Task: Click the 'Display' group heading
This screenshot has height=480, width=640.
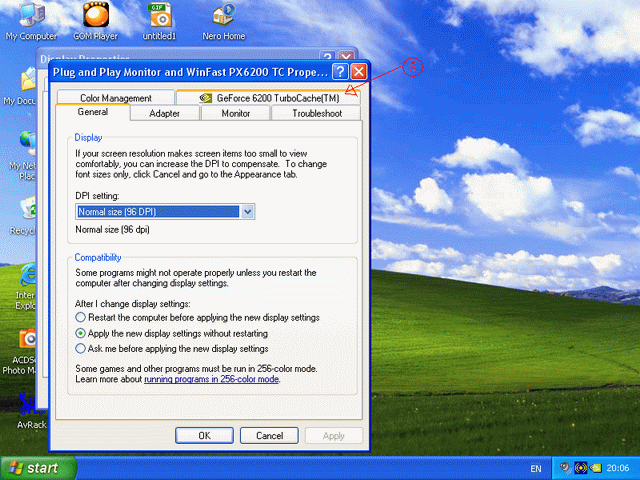Action: 88,138
